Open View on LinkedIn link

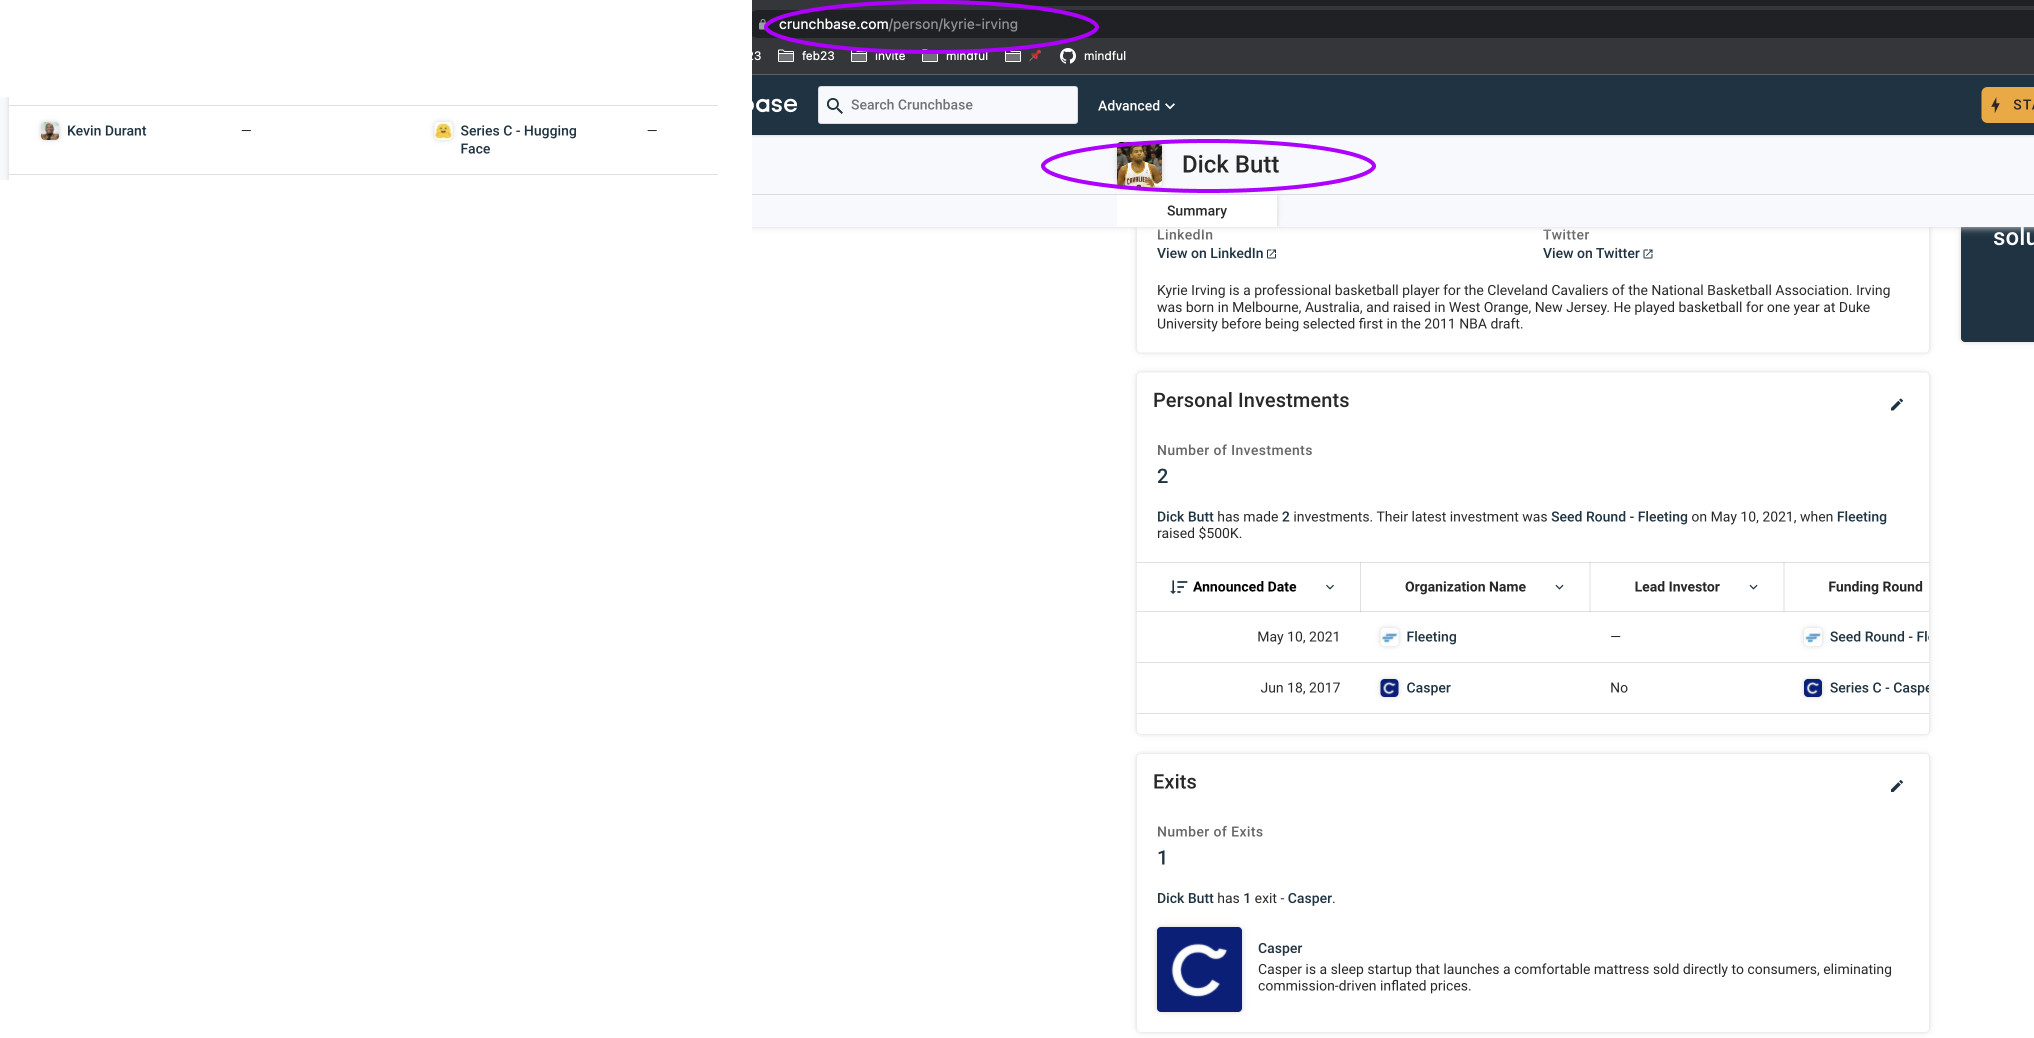1210,254
